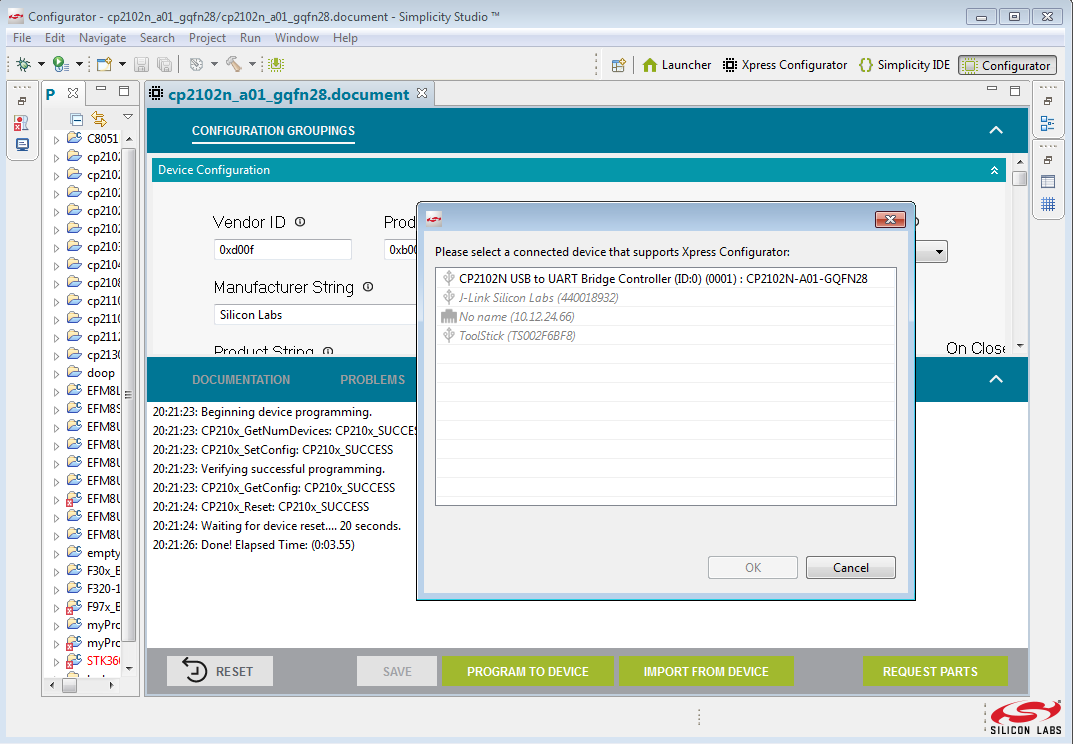Viewport: 1073px width, 744px height.
Task: Click the New Project toolbar icon
Action: [x=102, y=64]
